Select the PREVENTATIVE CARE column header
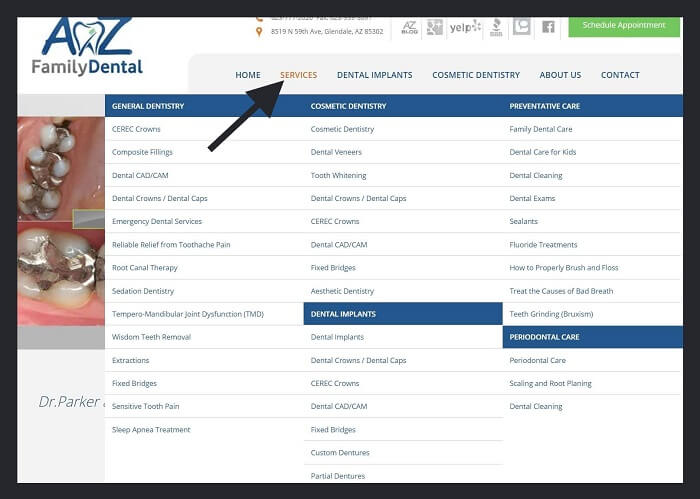This screenshot has height=499, width=700. pos(545,106)
